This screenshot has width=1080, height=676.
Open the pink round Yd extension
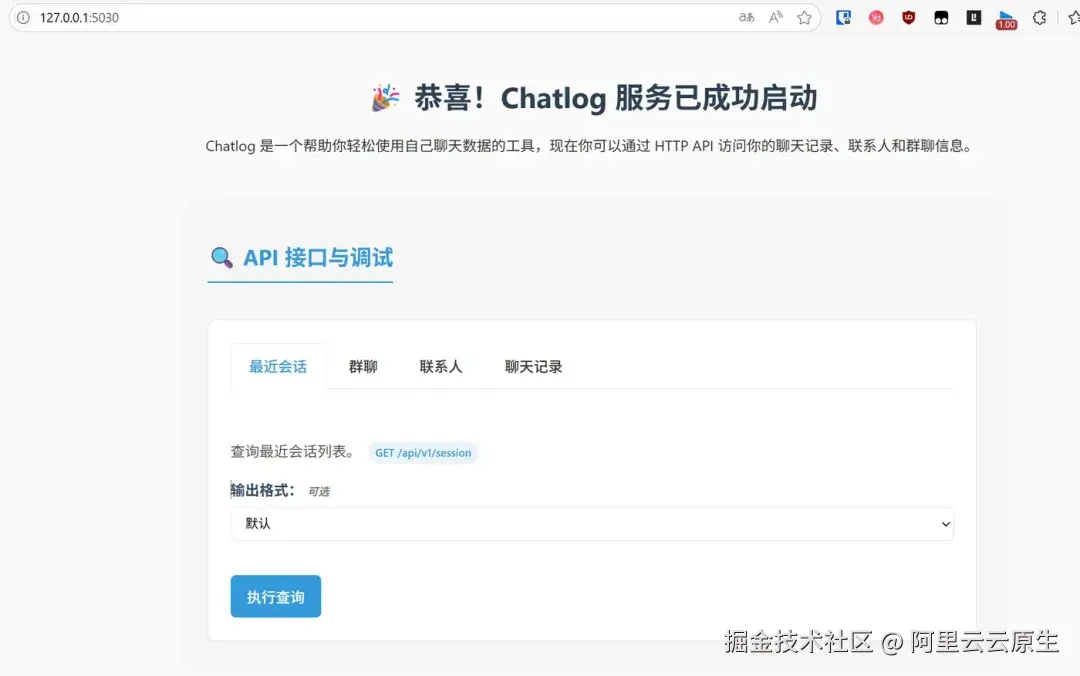(876, 18)
